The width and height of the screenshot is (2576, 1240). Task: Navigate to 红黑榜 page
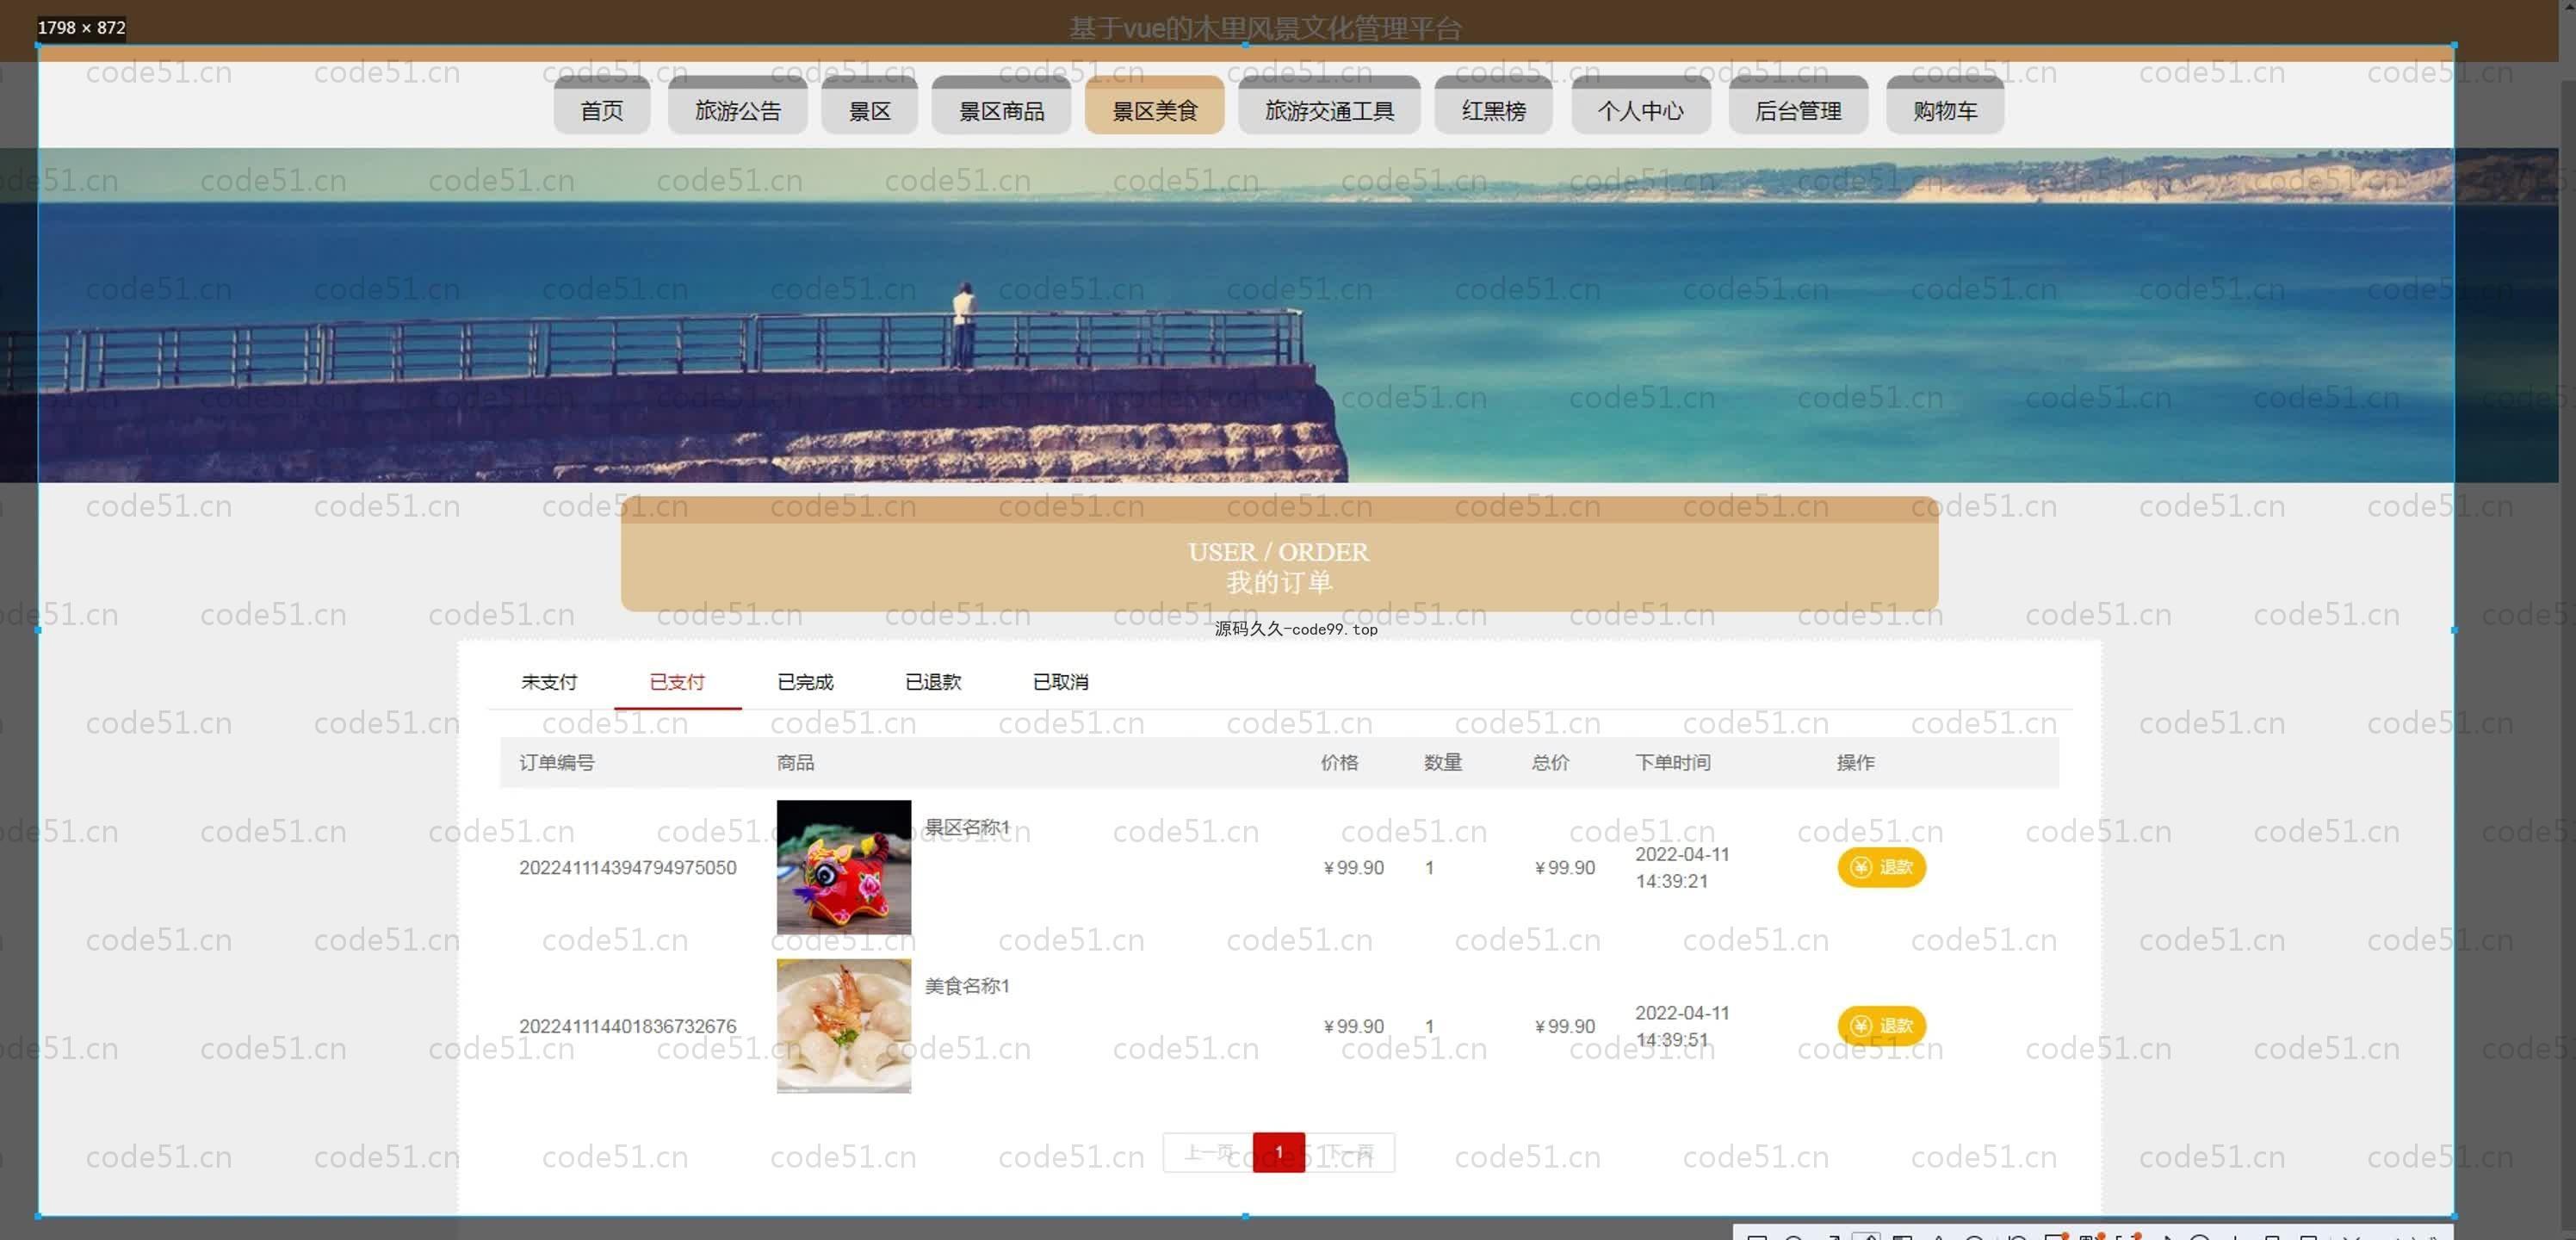pyautogui.click(x=1492, y=110)
